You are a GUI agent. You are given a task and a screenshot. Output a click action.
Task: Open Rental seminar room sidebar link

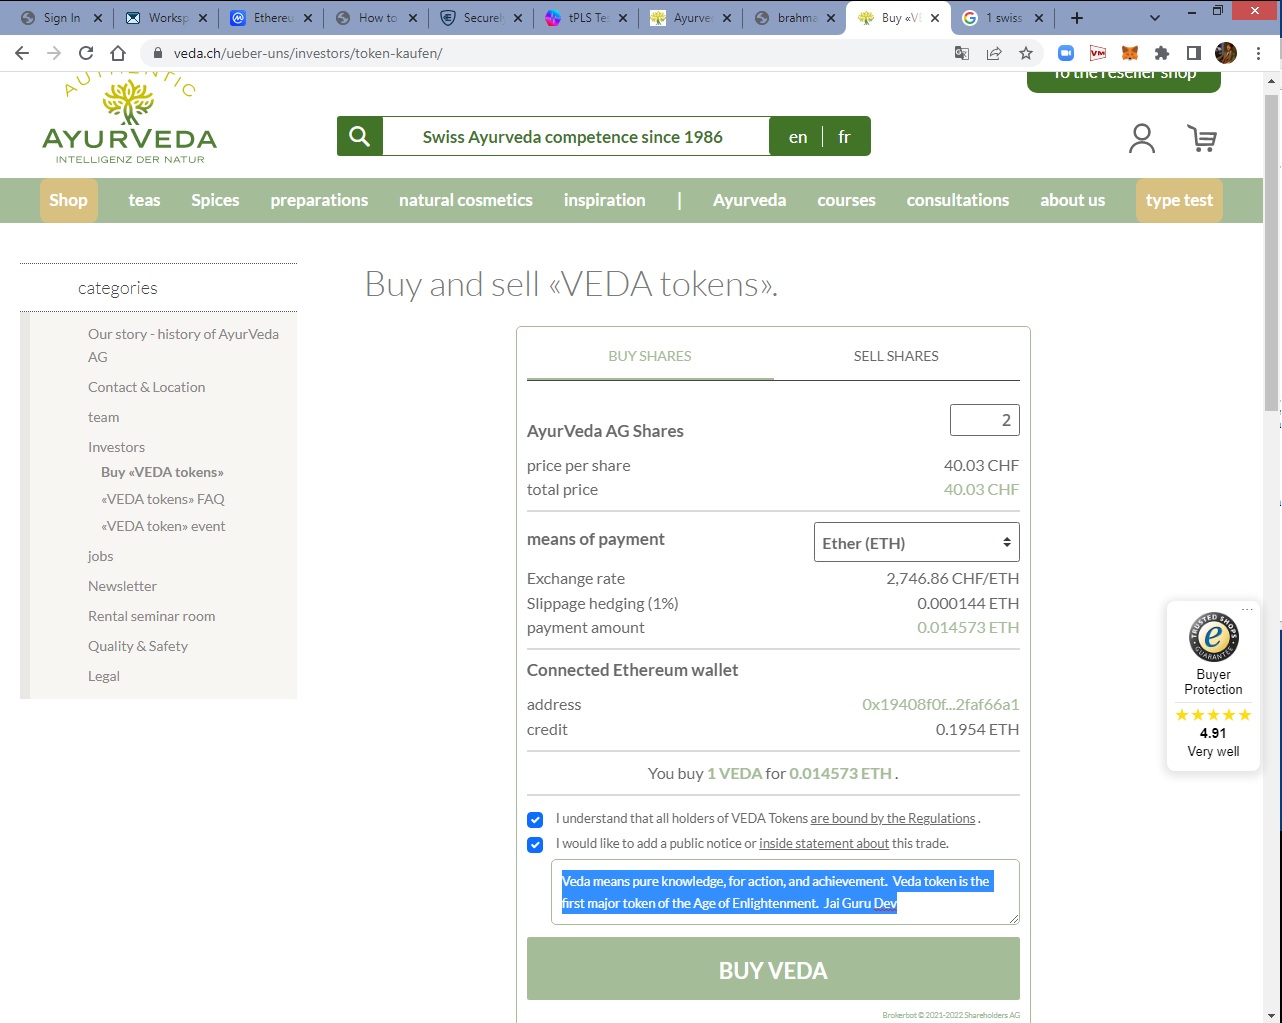[151, 616]
